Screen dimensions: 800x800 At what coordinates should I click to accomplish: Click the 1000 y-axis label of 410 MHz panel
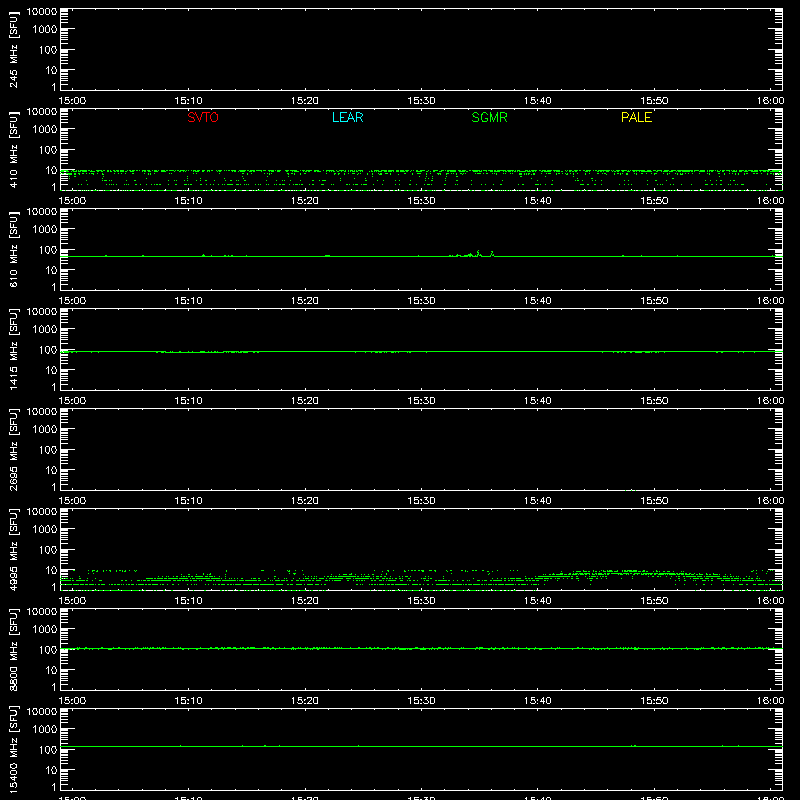point(45,130)
